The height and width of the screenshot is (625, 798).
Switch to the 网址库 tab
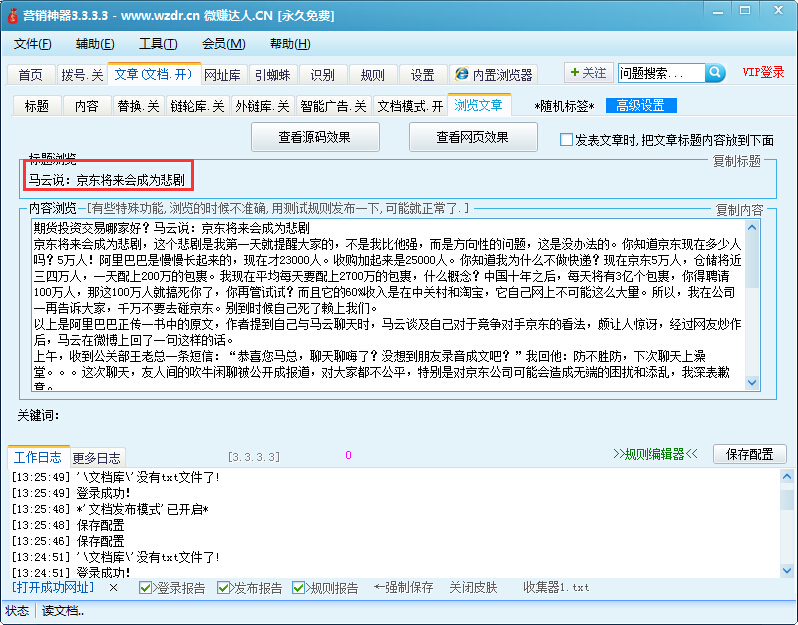222,75
